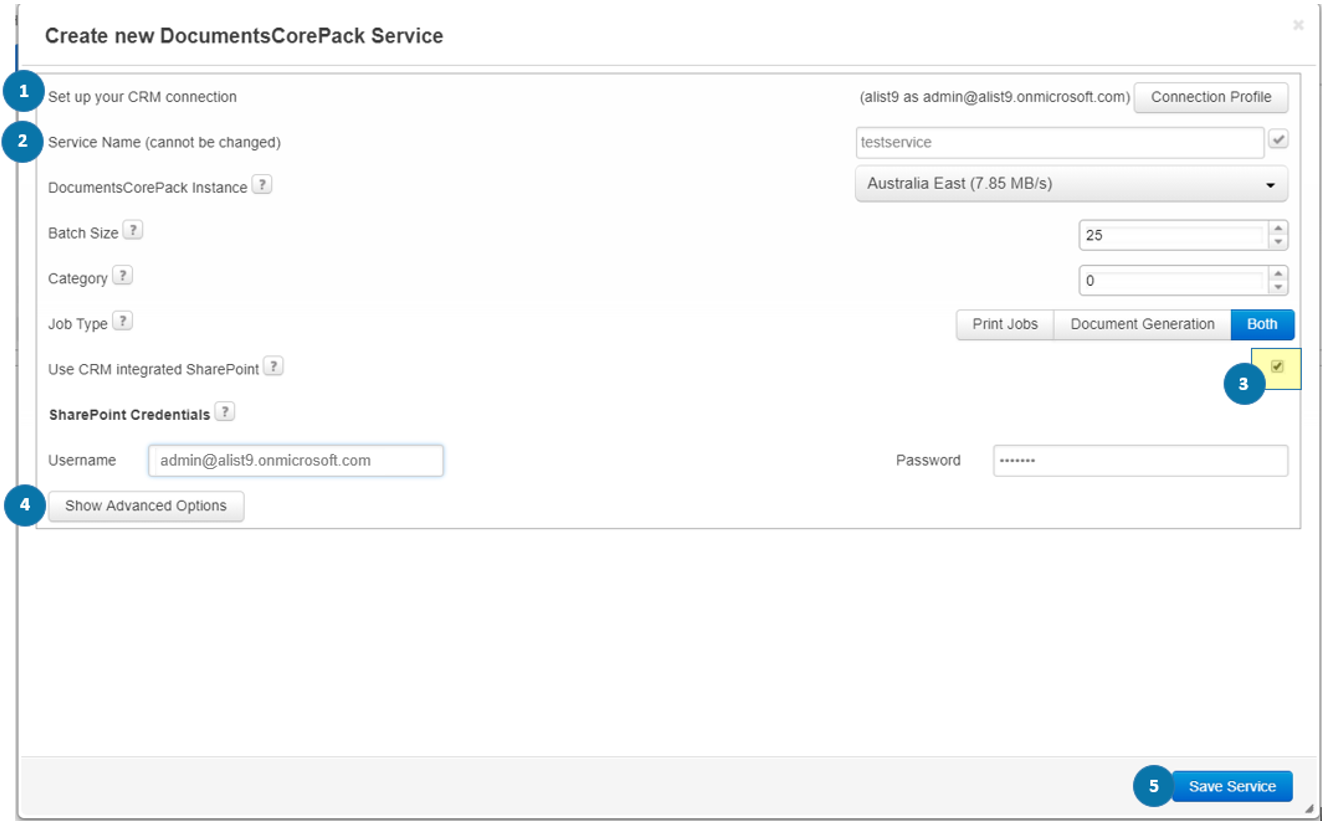This screenshot has width=1322, height=821.
Task: Open help for Use CRM integrated SharePoint
Action: coord(273,367)
